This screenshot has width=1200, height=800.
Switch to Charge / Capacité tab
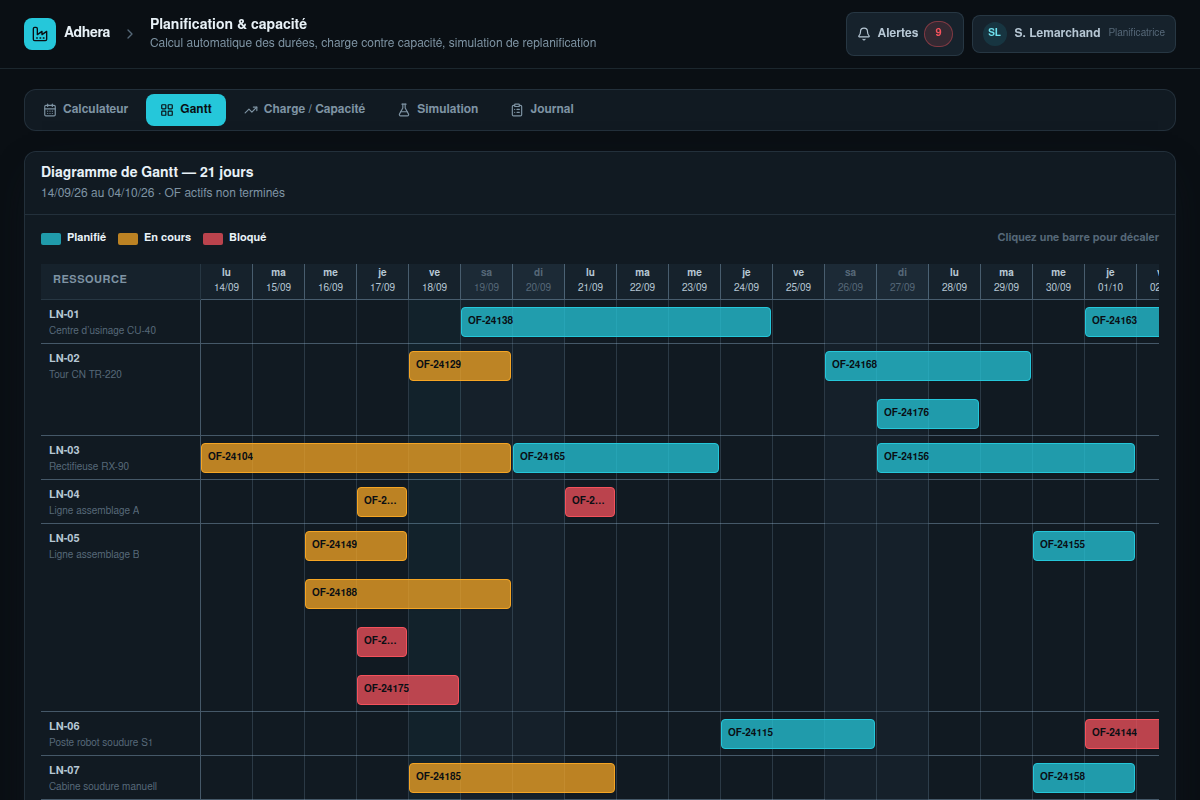[305, 109]
